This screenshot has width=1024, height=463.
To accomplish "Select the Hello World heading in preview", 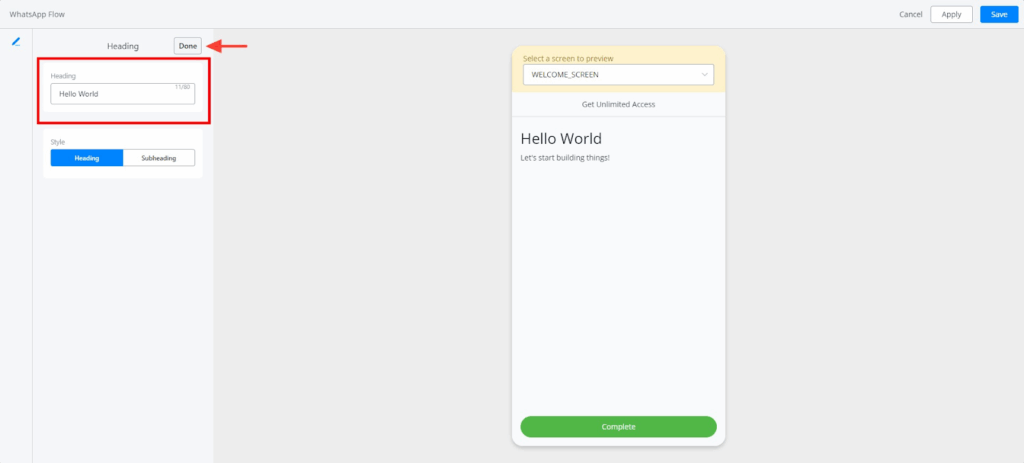I will coord(561,138).
